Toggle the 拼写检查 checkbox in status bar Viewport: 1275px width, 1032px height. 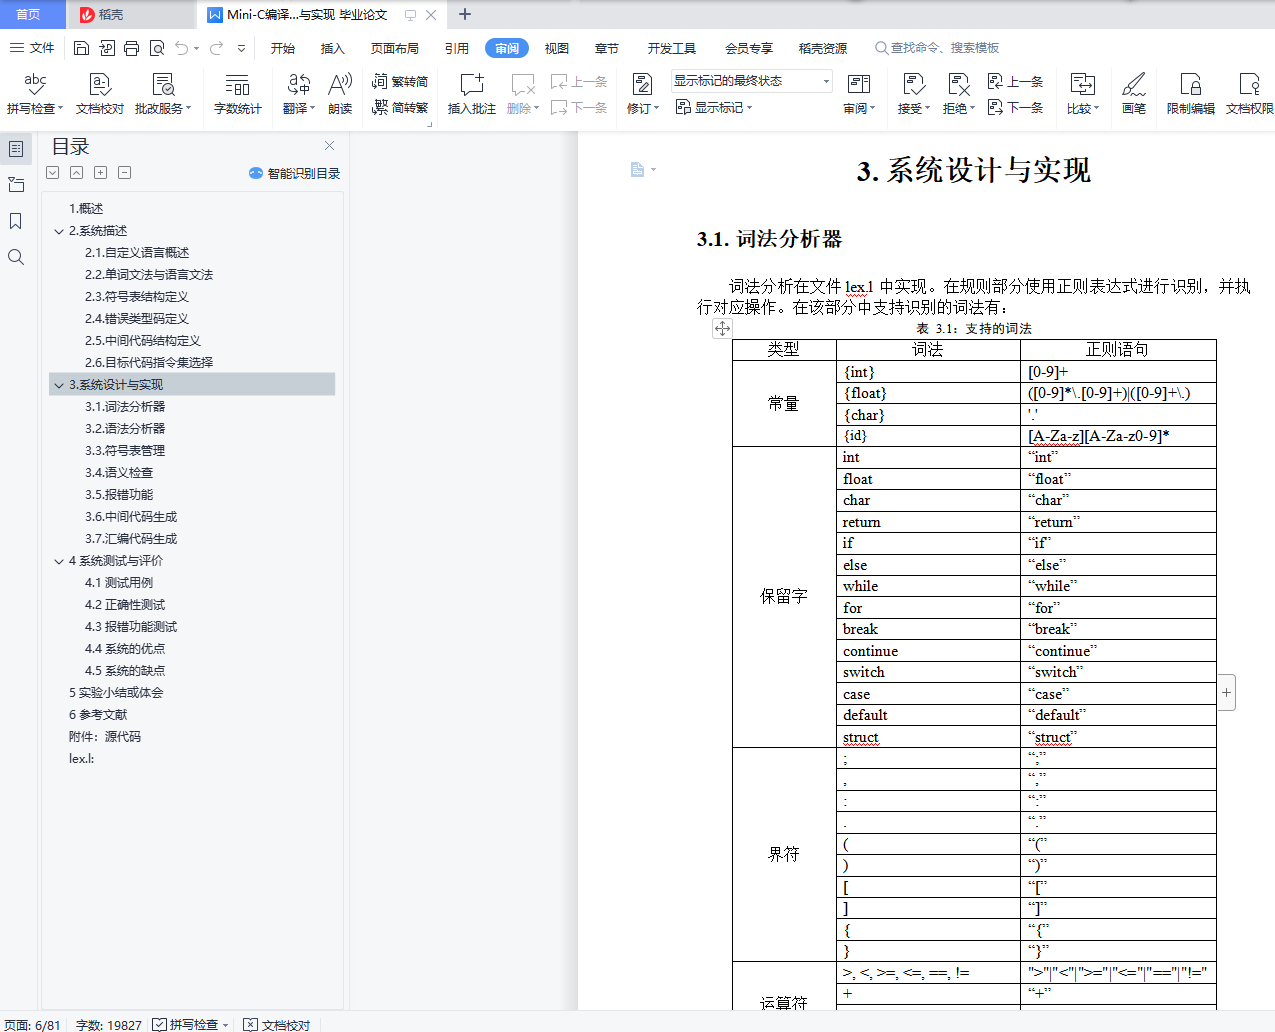tap(157, 1024)
